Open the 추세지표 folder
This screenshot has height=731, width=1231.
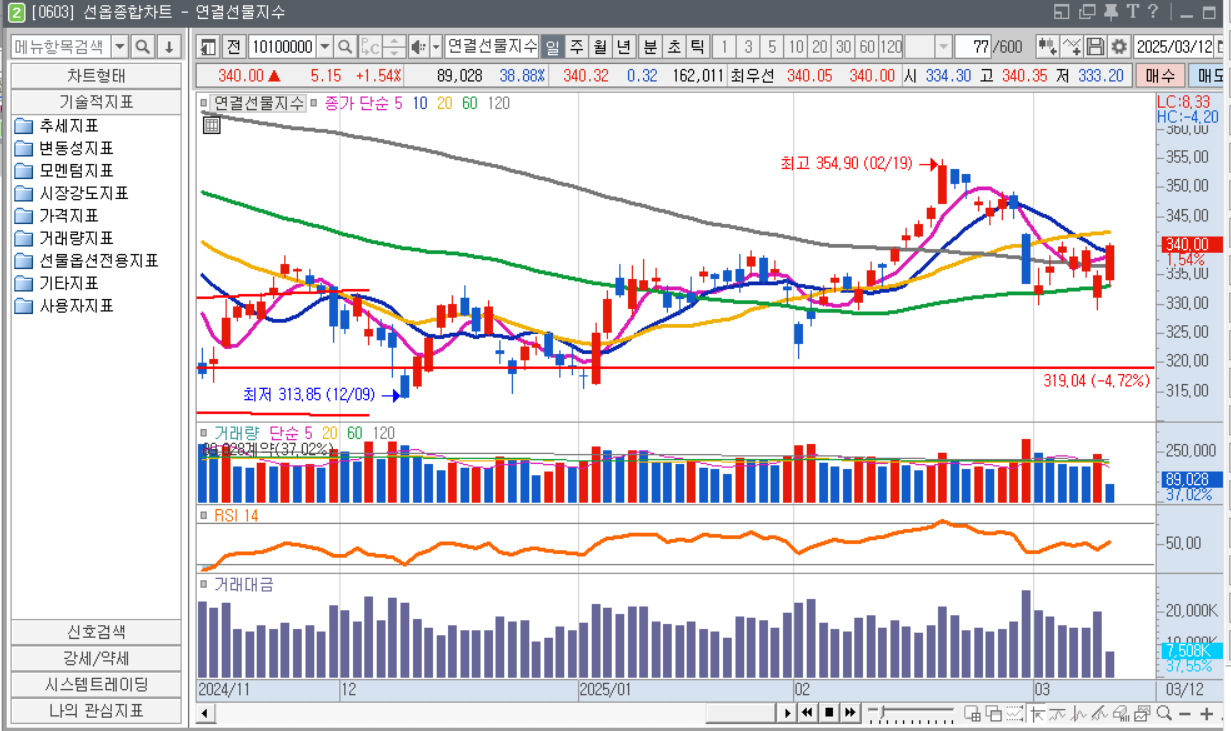pyautogui.click(x=69, y=126)
